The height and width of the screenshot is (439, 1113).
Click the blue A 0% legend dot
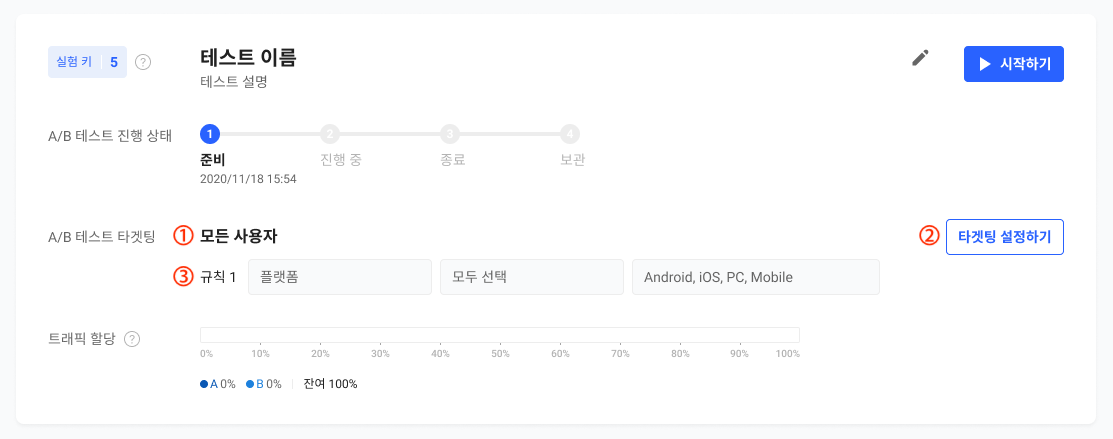204,384
